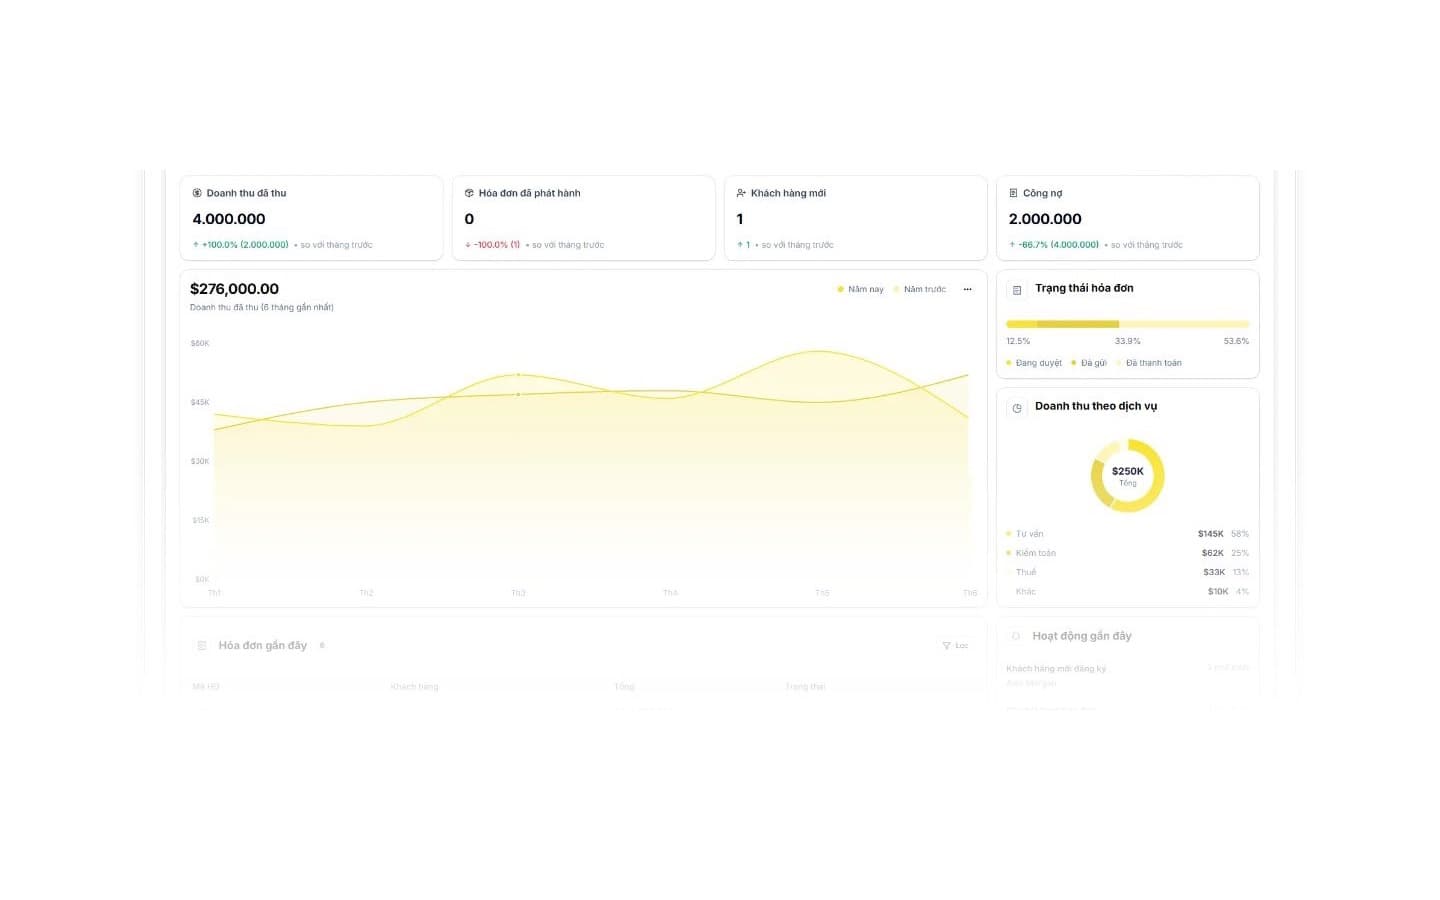The image size is (1440, 900).
Task: Click the $60K axis label
Action: (x=200, y=343)
